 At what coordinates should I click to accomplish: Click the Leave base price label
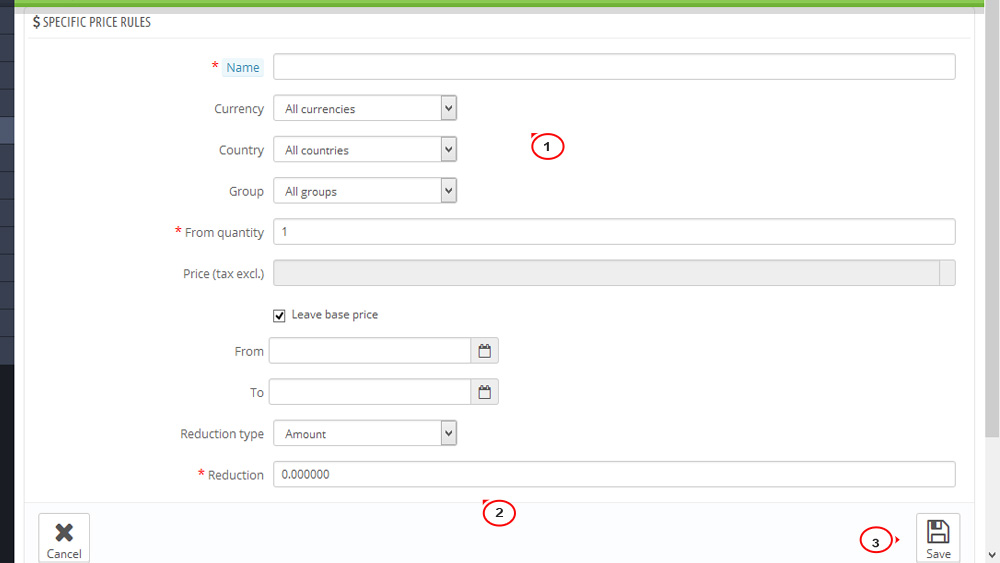(x=334, y=314)
